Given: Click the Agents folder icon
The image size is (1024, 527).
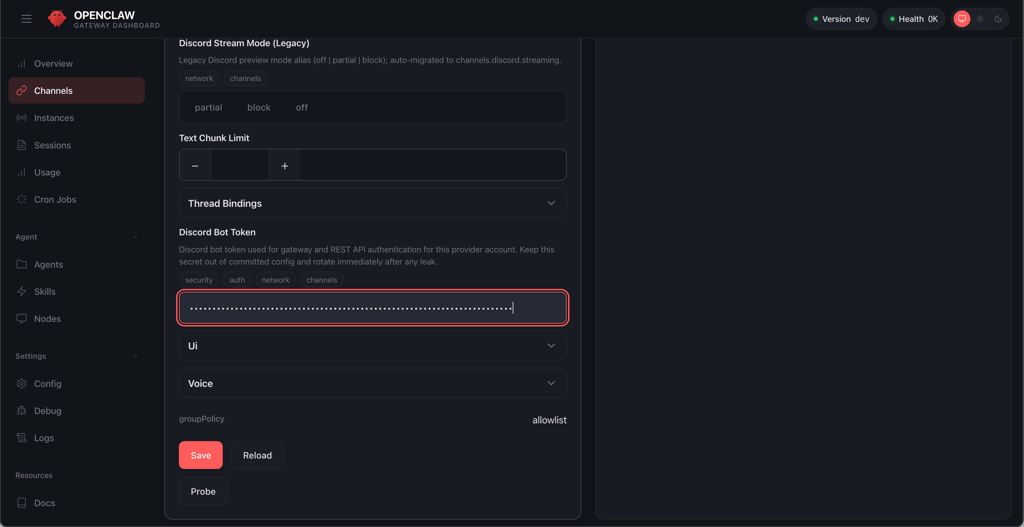Looking at the screenshot, I should [x=22, y=264].
